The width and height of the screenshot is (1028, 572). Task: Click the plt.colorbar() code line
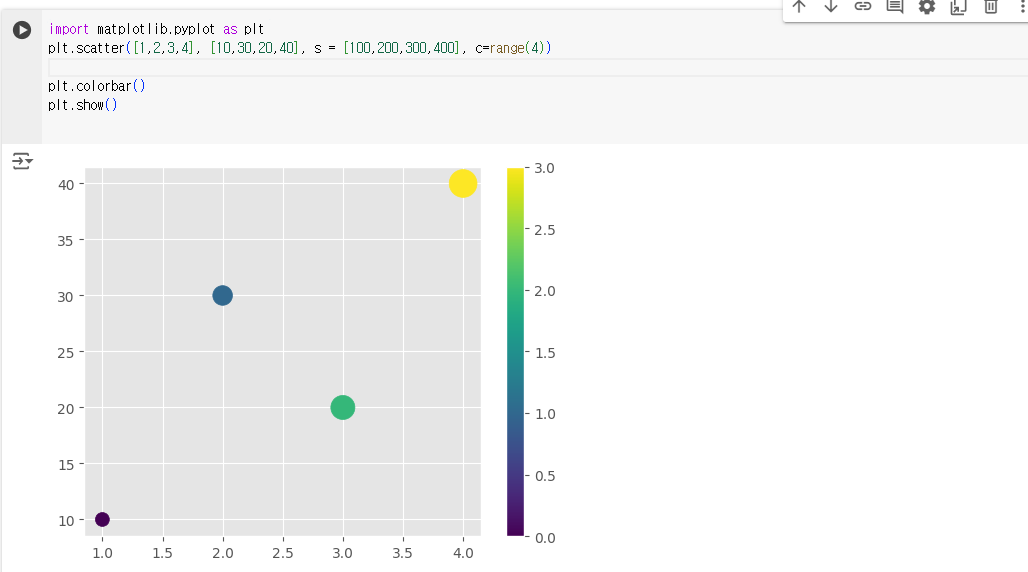point(96,86)
